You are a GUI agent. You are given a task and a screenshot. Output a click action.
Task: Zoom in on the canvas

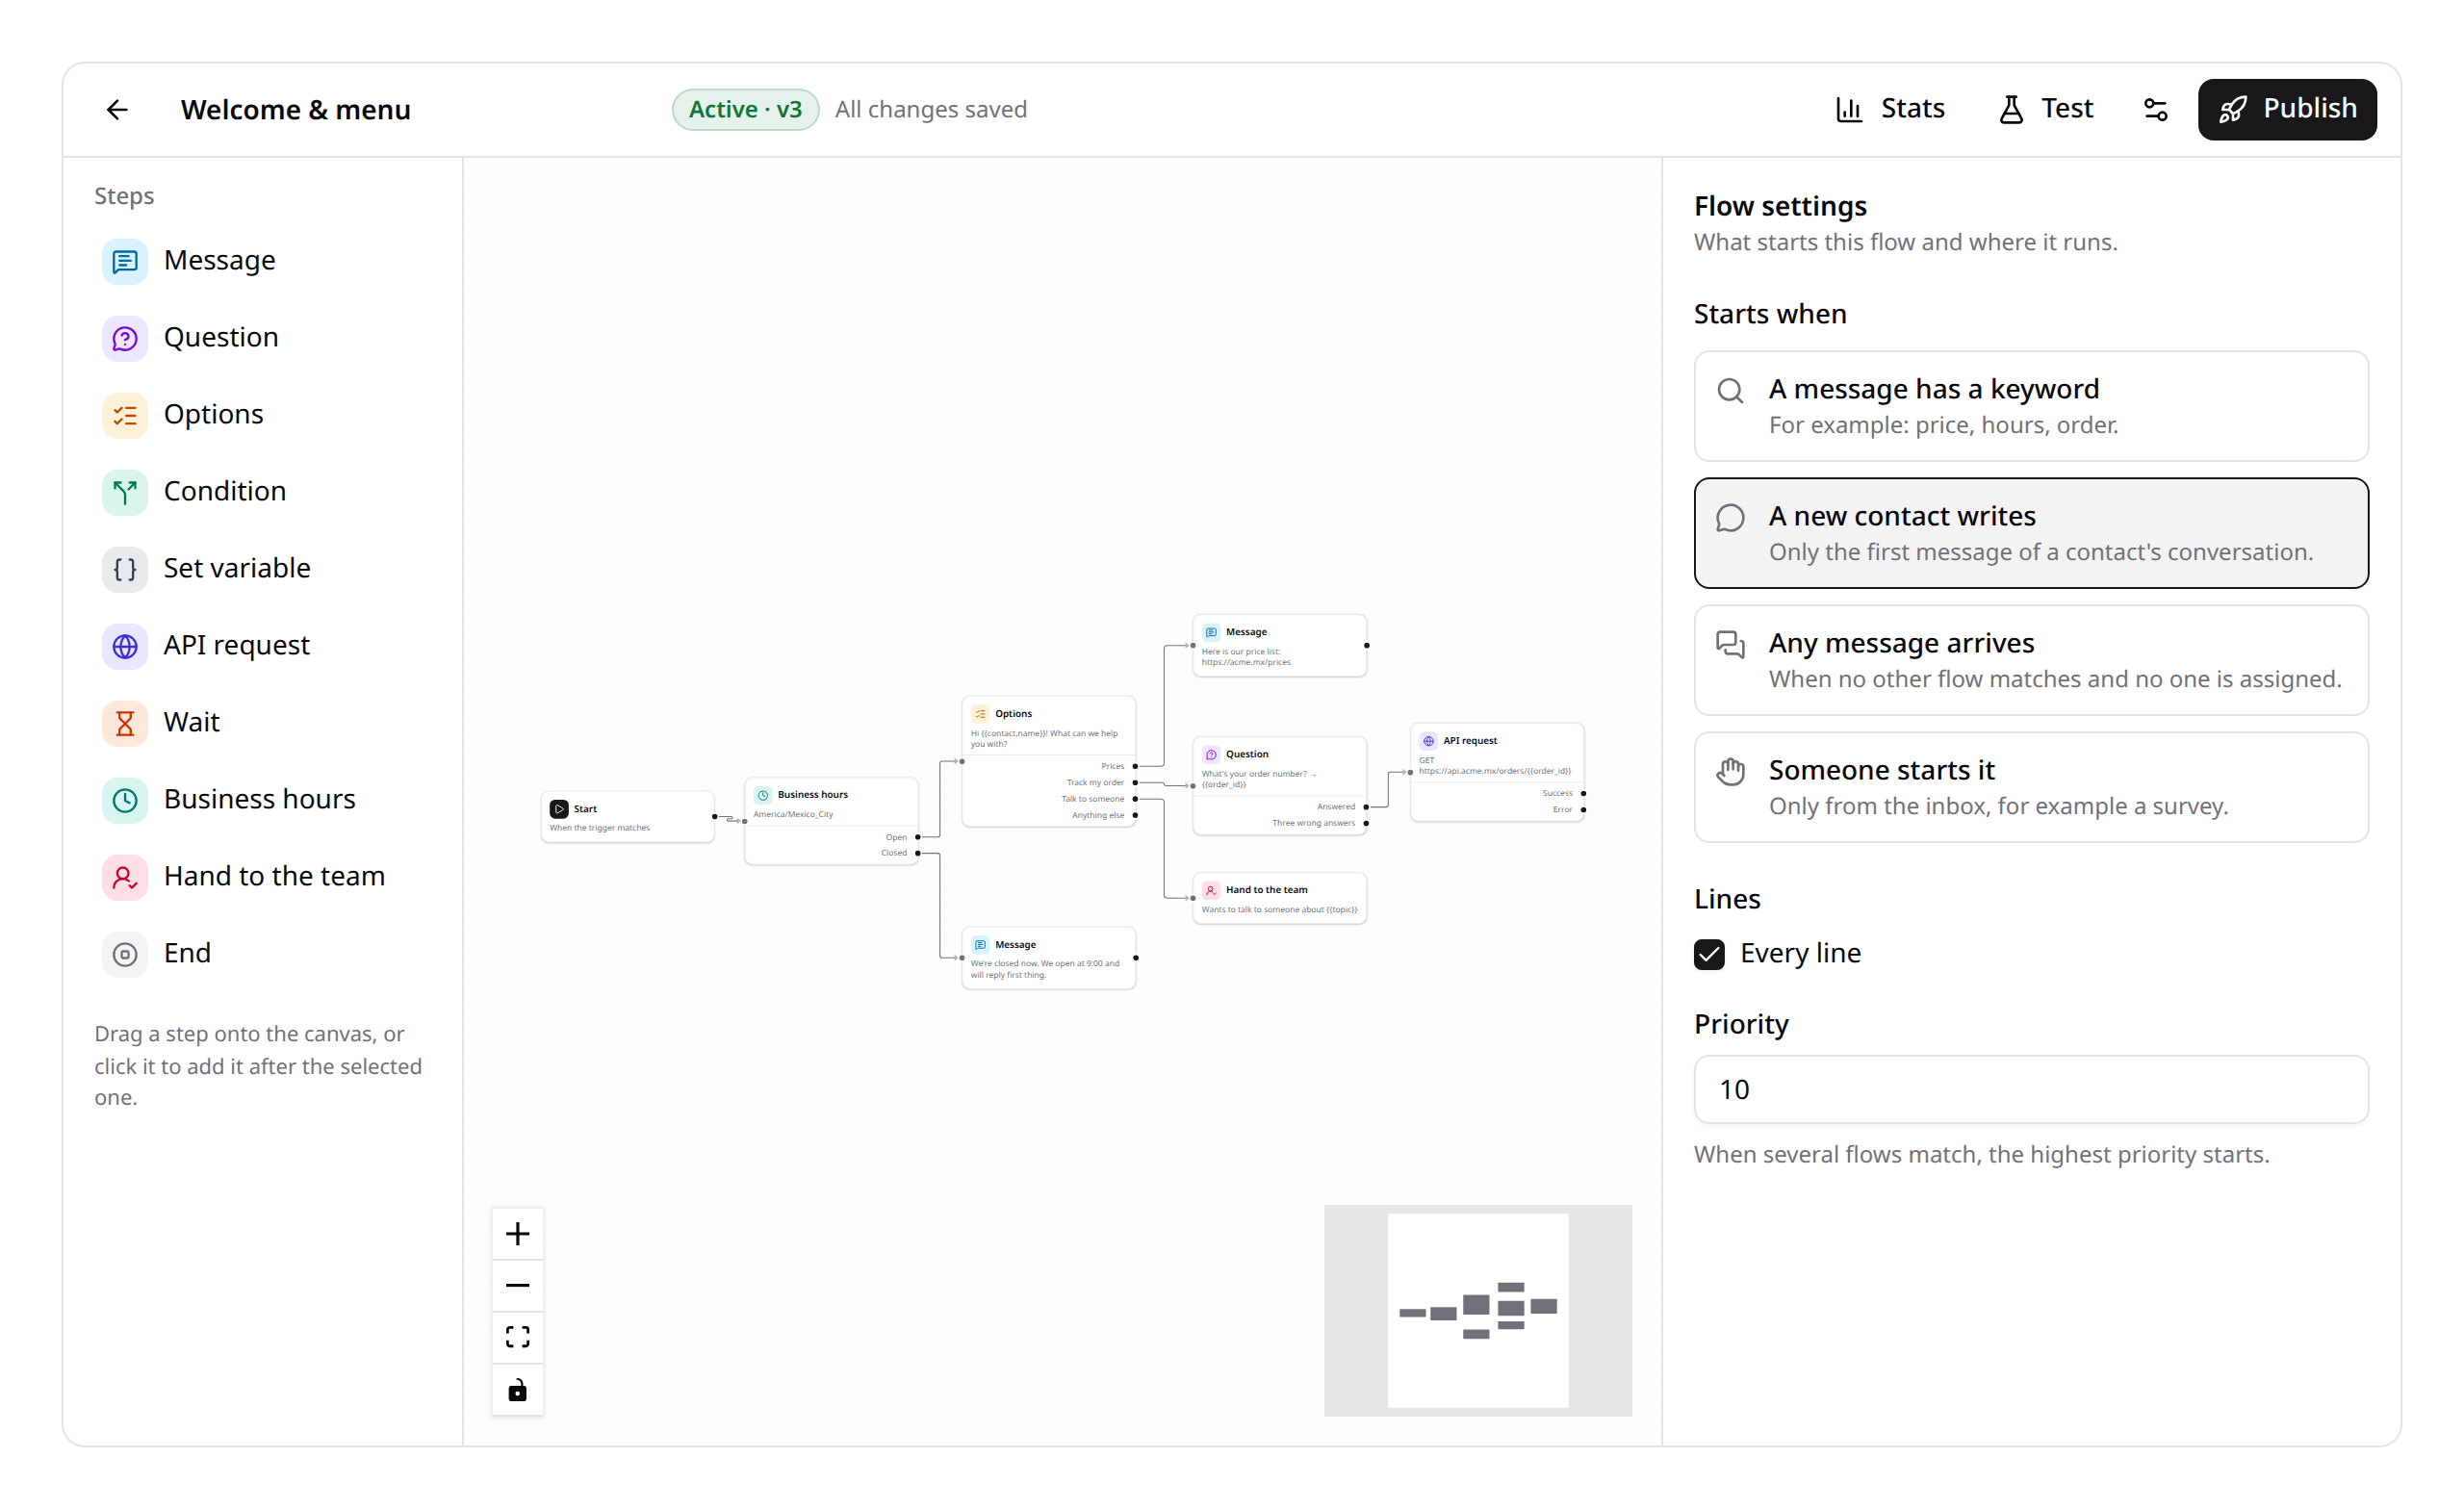[x=517, y=1234]
